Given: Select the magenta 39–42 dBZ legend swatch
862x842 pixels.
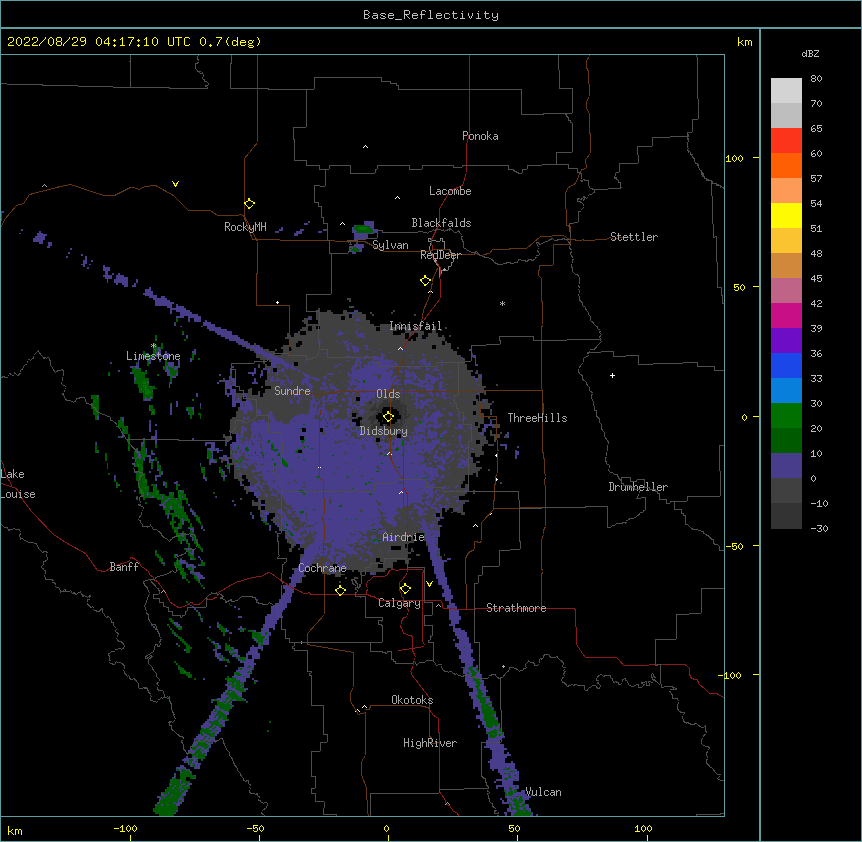Looking at the screenshot, I should click(786, 315).
